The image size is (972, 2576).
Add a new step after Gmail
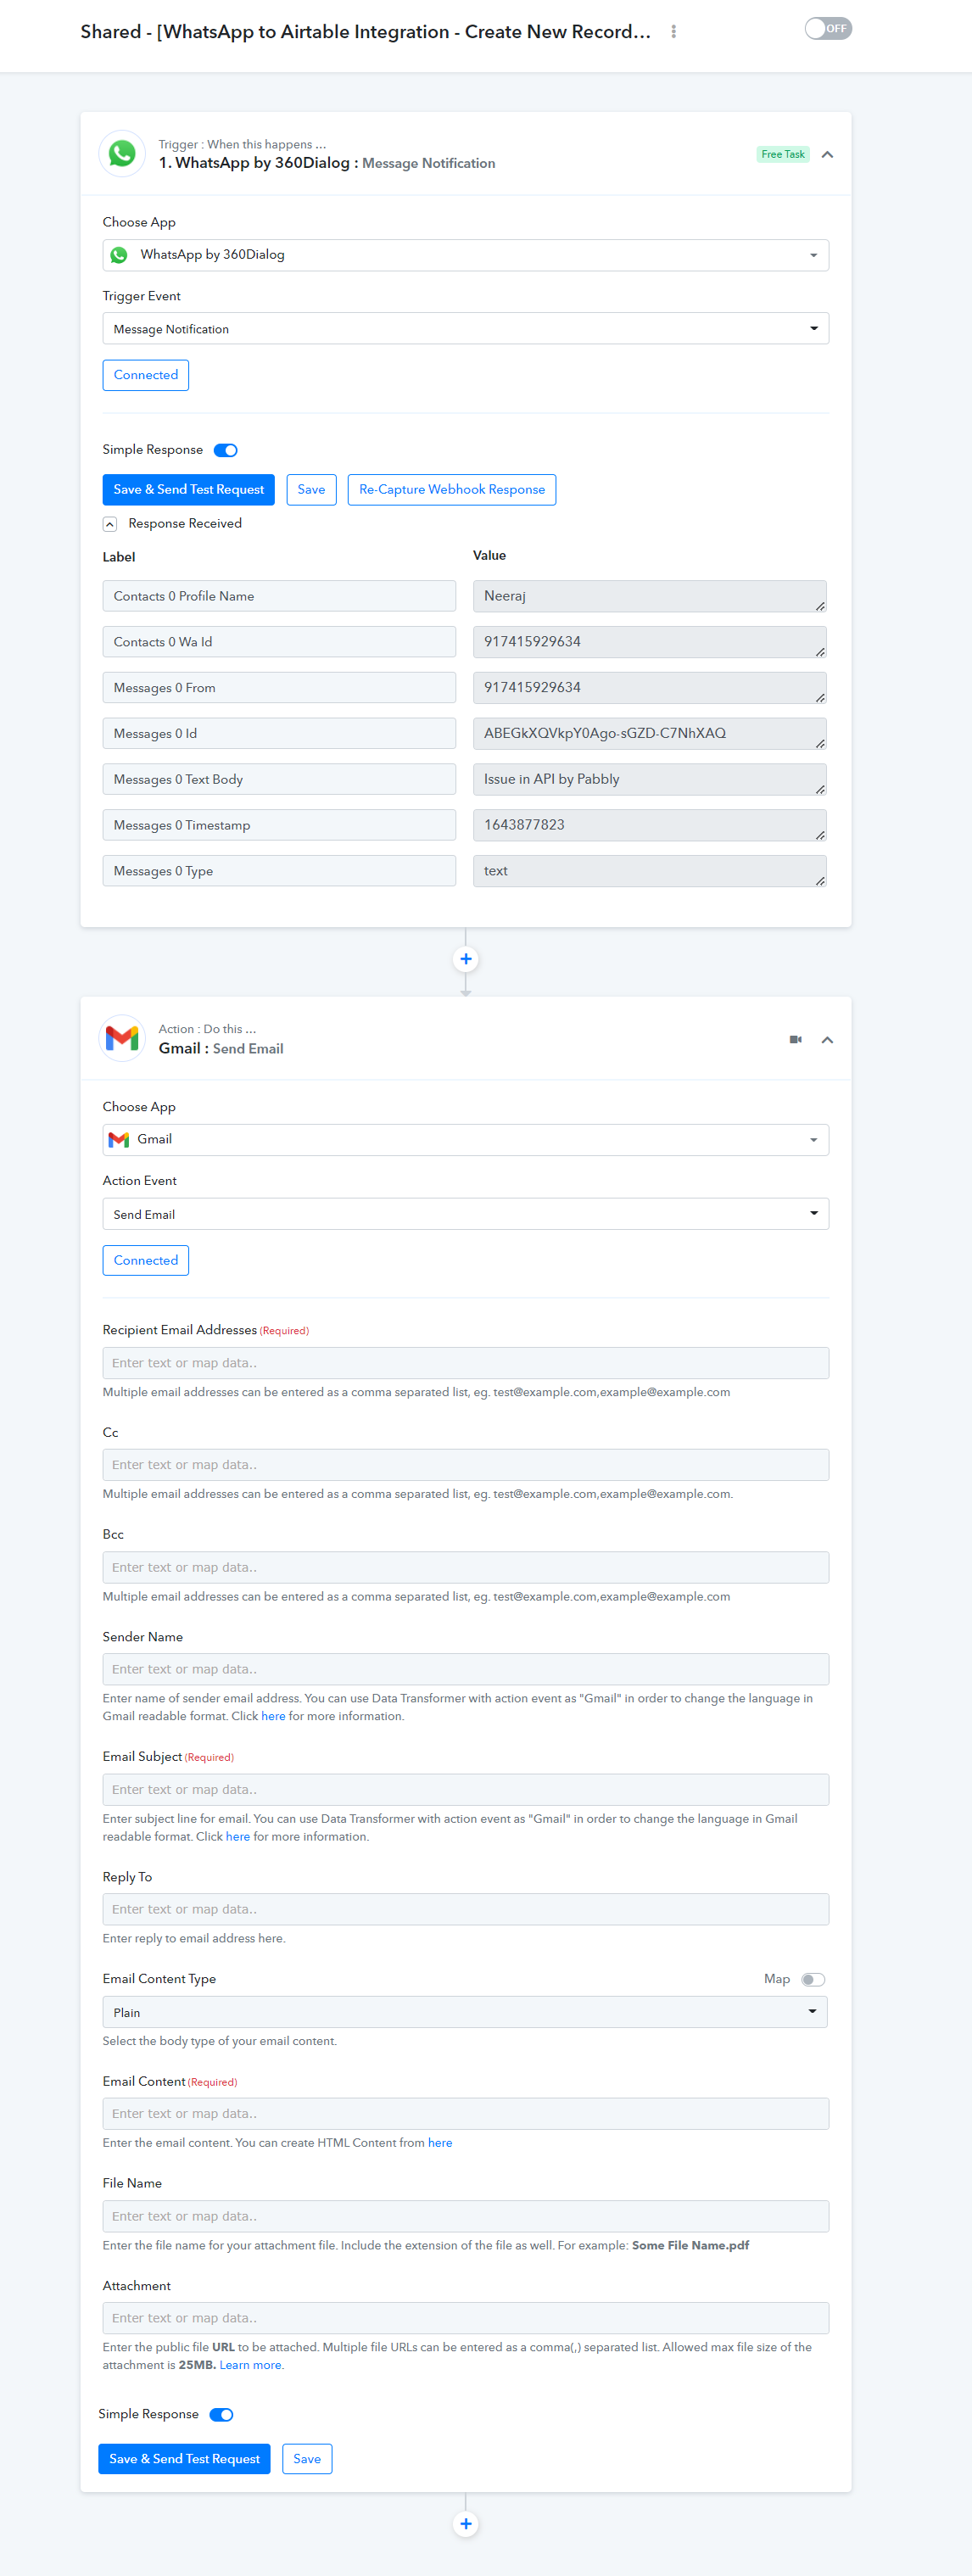click(x=465, y=2524)
